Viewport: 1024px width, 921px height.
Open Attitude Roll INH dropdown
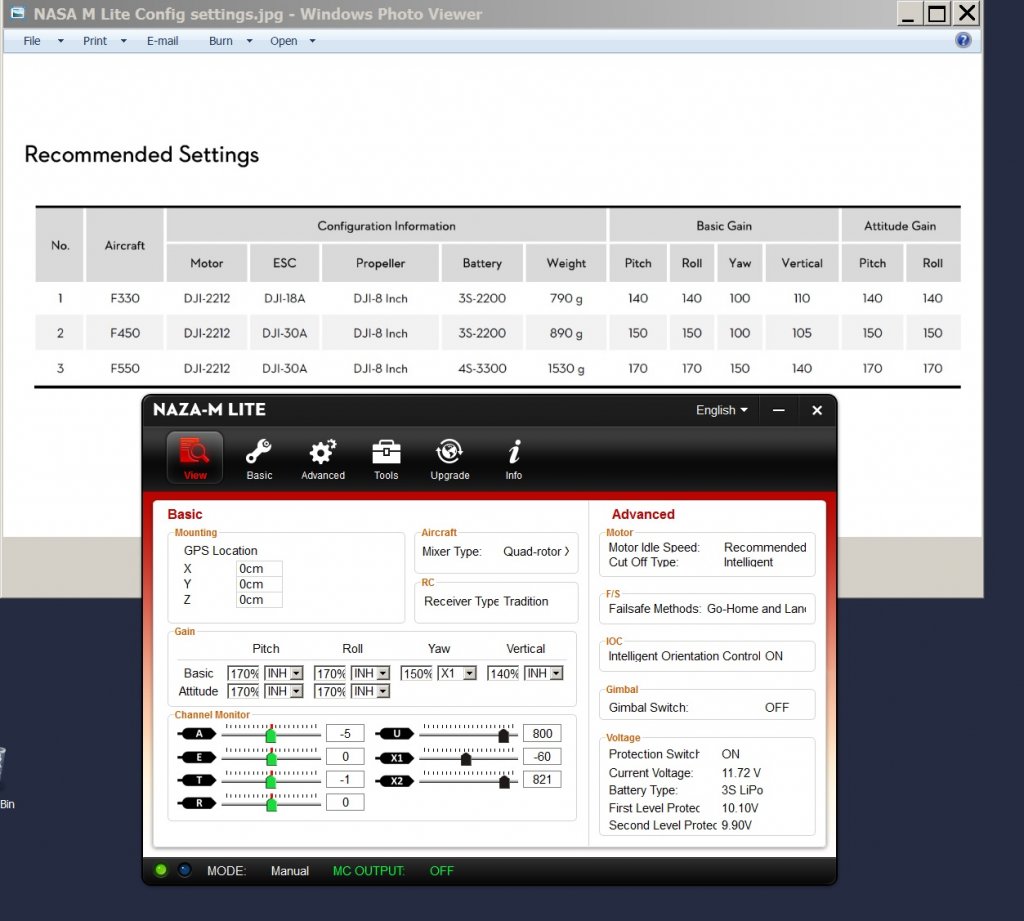(x=370, y=691)
